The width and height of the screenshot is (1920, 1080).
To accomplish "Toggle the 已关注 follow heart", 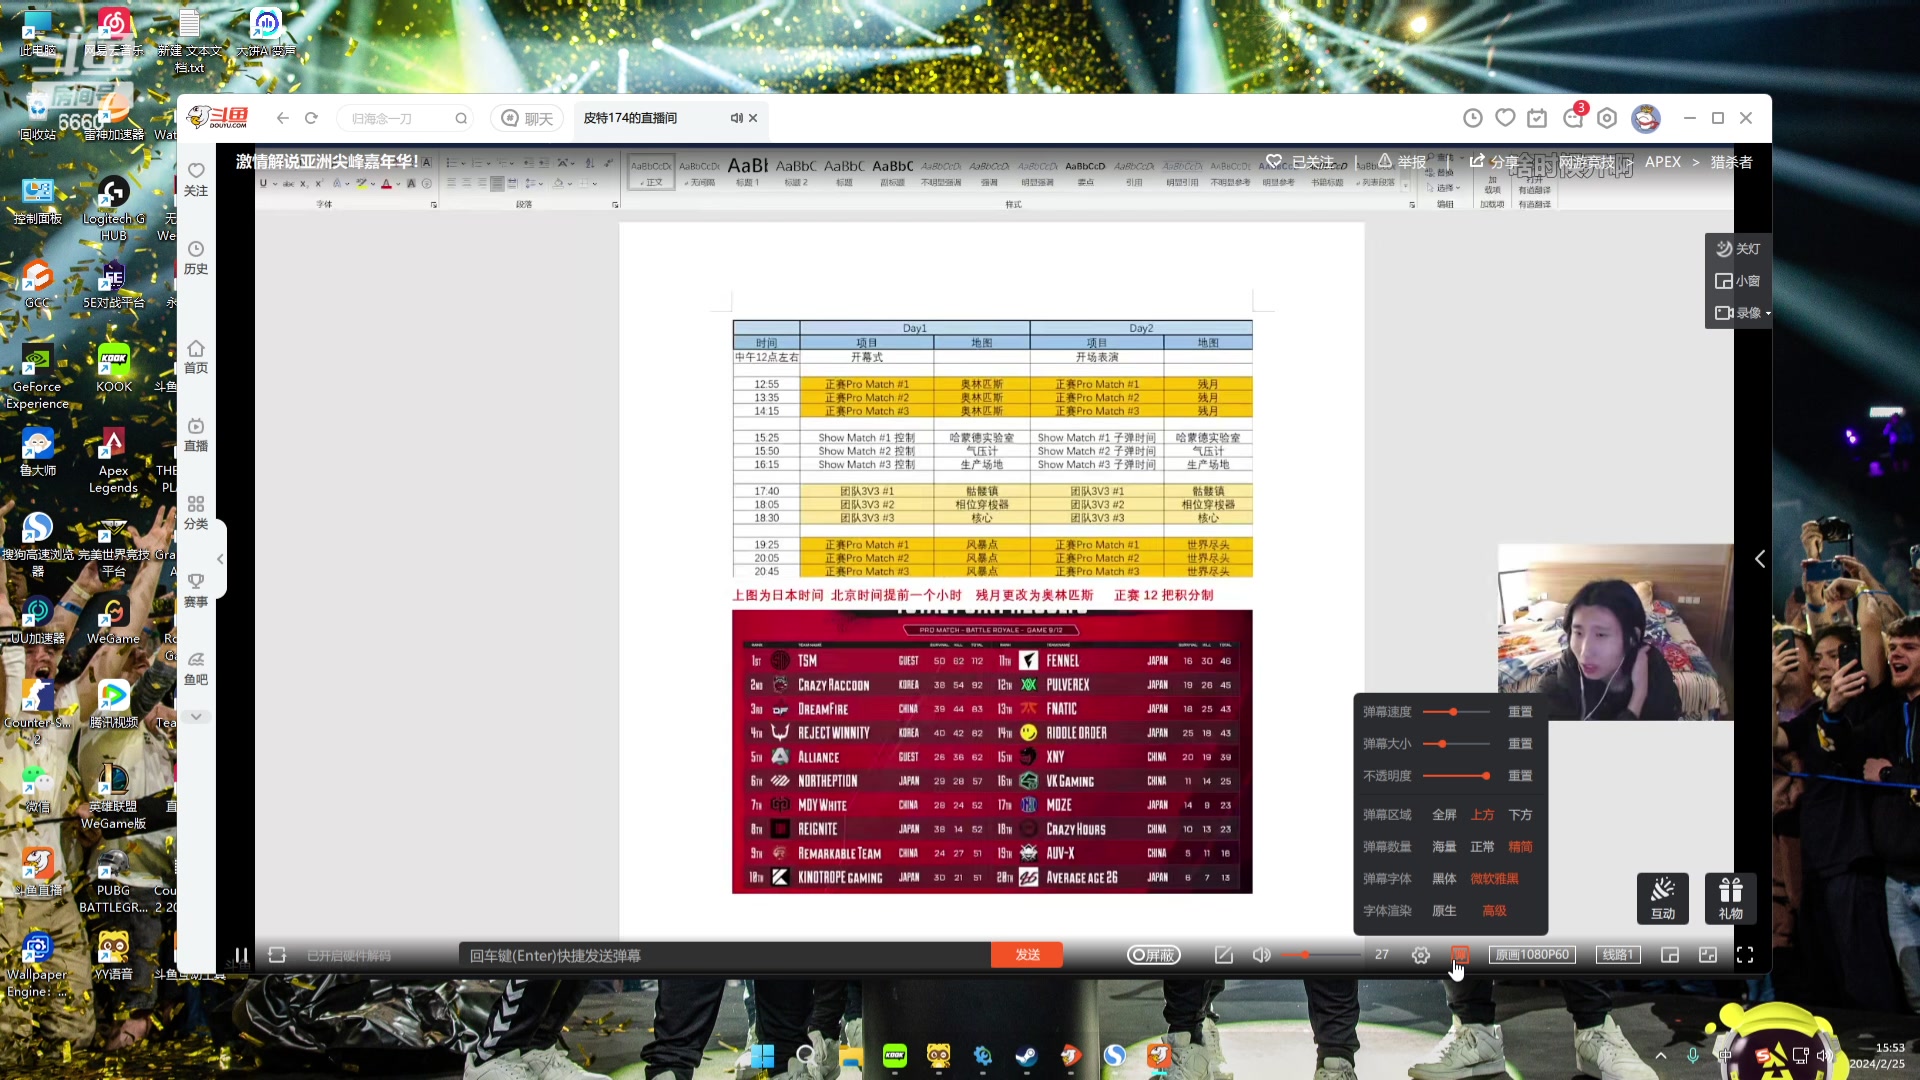I will pyautogui.click(x=1300, y=162).
